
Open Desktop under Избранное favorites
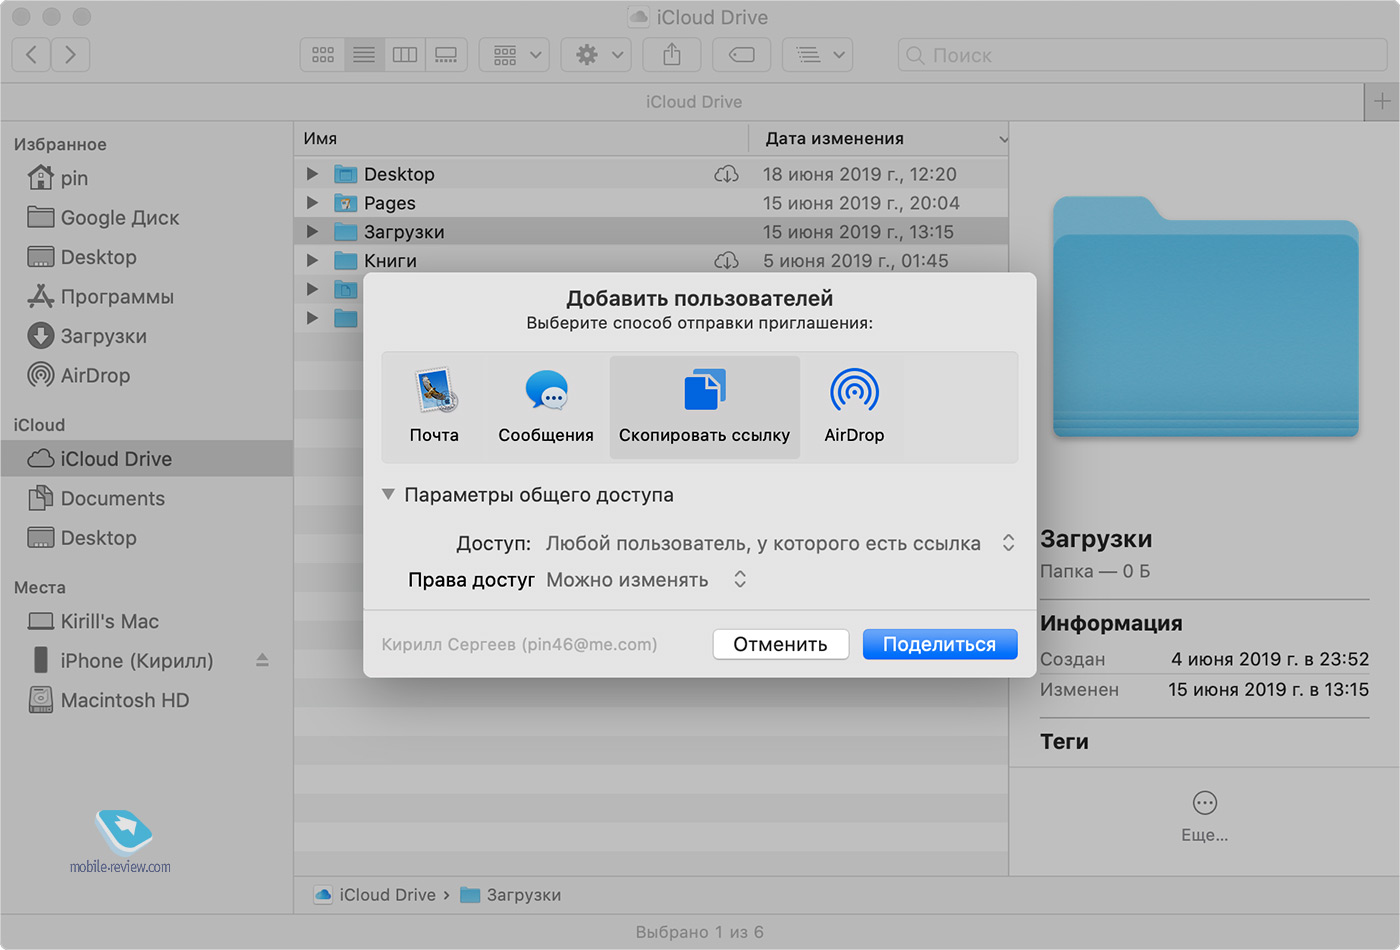[x=146, y=257]
